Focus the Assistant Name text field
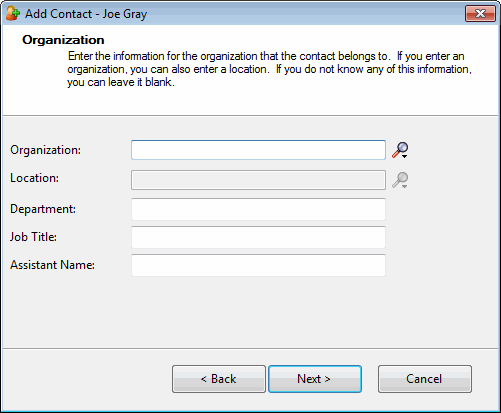This screenshot has height=413, width=501. pos(258,265)
